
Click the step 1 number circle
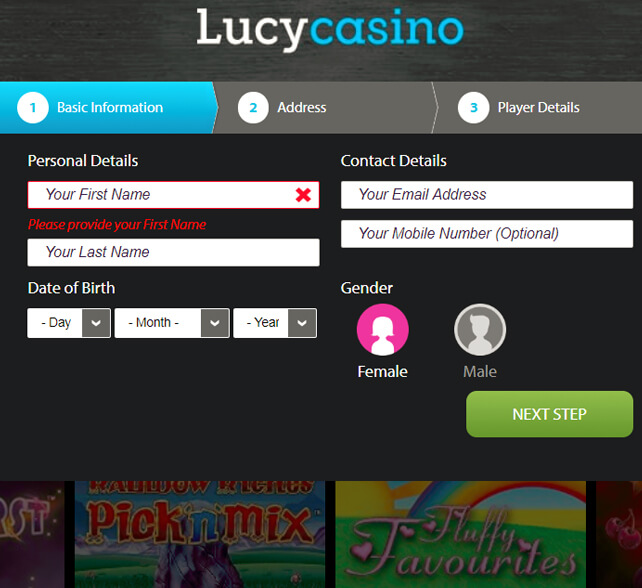[33, 108]
